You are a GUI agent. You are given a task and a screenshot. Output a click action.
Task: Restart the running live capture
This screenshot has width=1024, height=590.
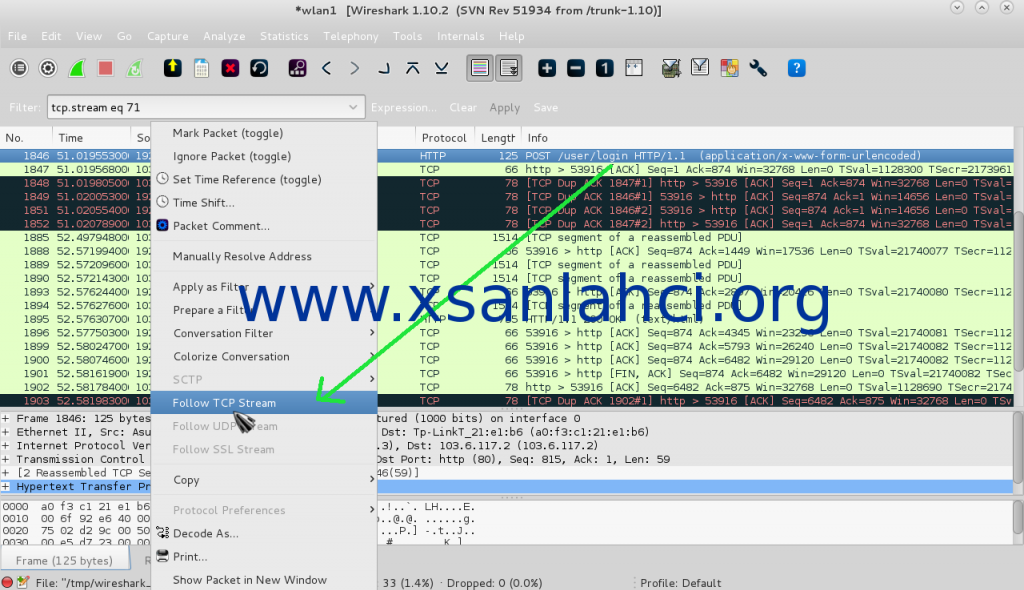point(135,68)
